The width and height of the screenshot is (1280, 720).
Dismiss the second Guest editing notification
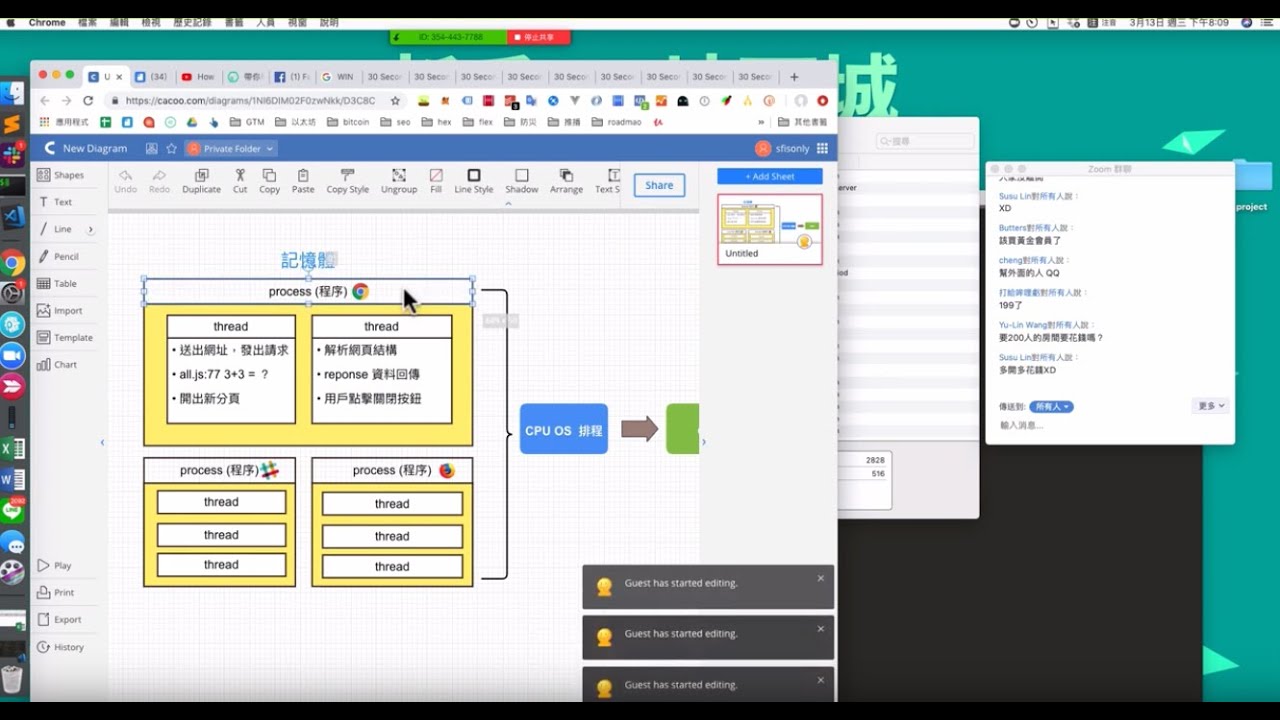[x=821, y=629]
